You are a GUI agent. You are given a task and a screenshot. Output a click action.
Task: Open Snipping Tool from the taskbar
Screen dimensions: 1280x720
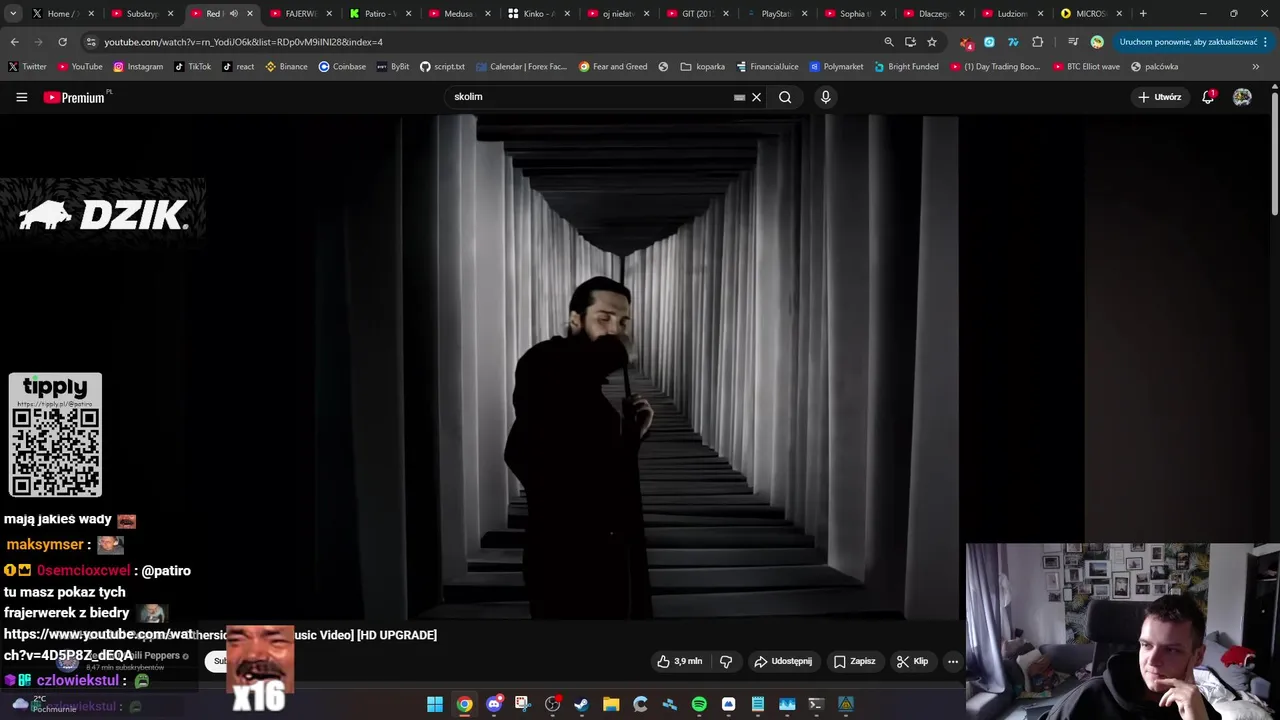[523, 705]
